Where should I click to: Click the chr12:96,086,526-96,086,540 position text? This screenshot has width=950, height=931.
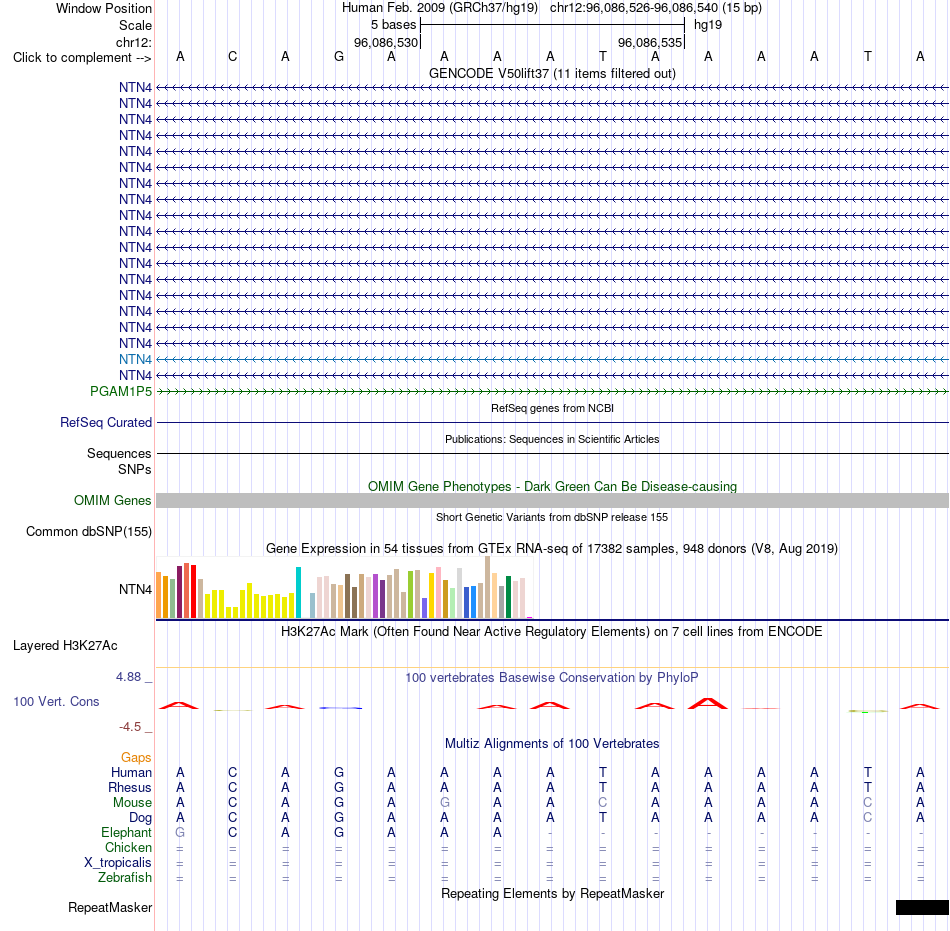point(656,8)
